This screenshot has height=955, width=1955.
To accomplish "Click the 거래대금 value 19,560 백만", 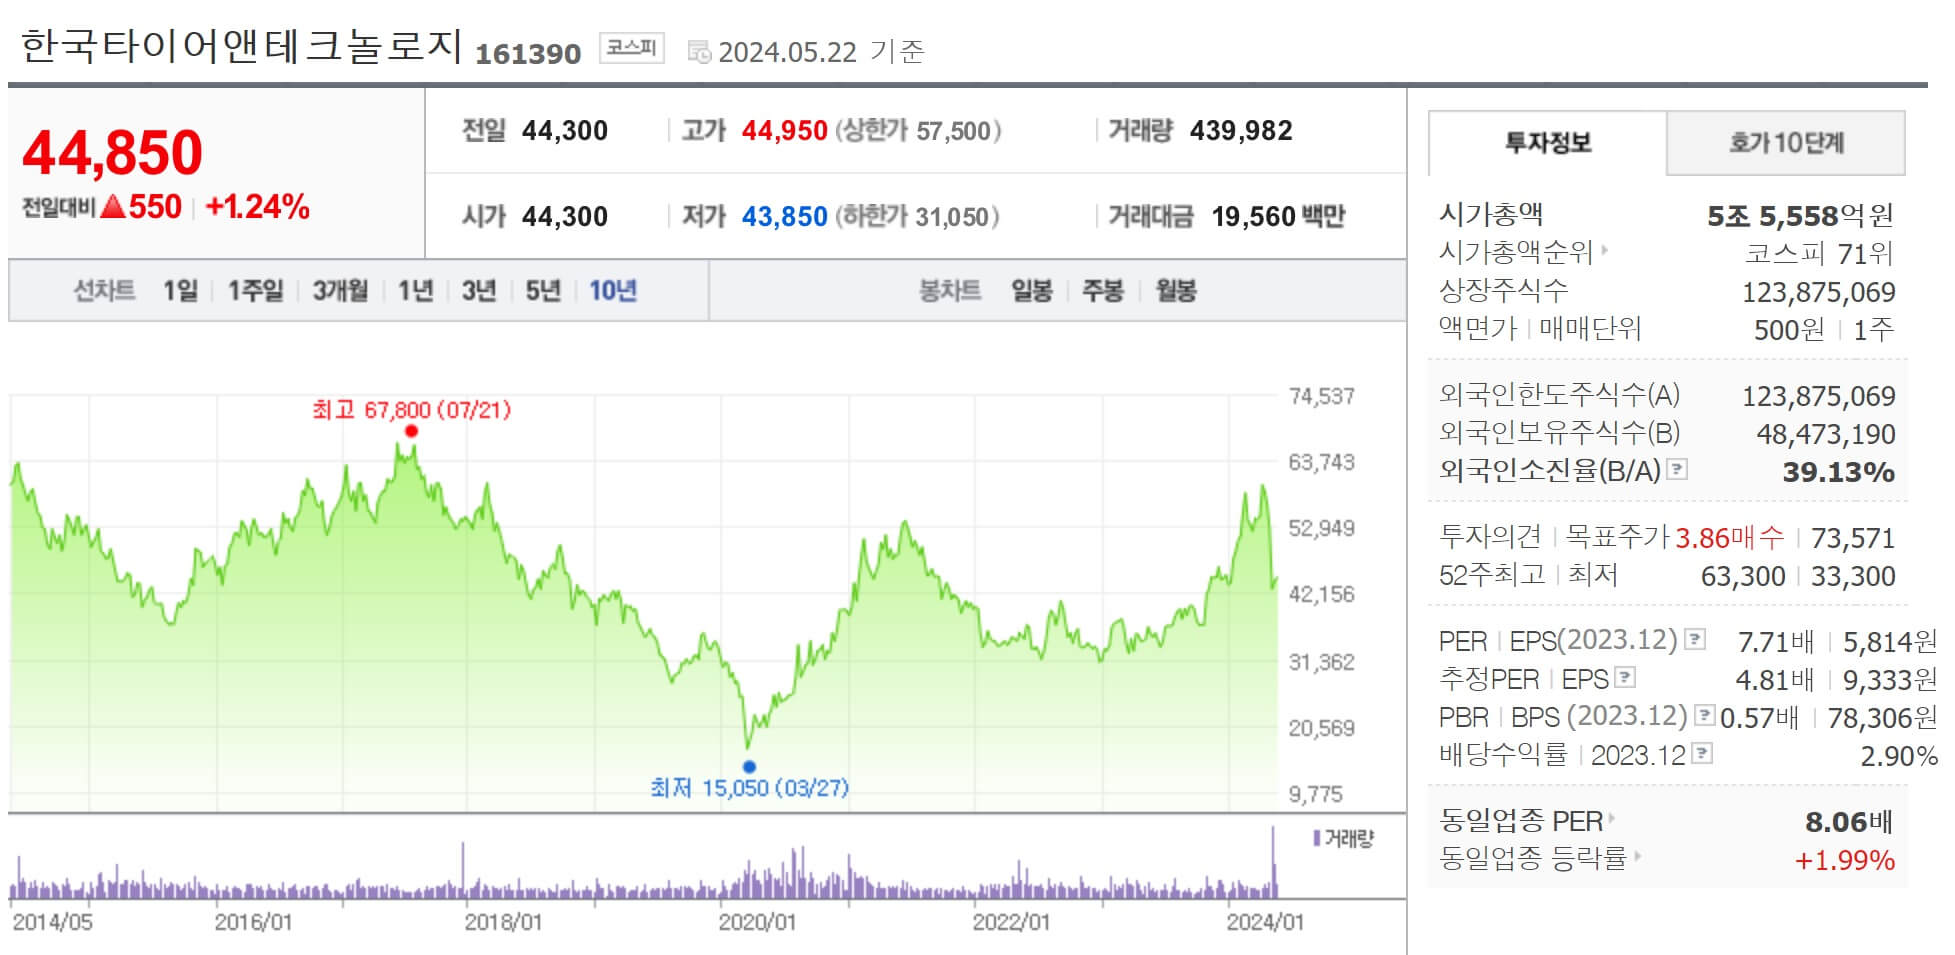I will point(1278,217).
